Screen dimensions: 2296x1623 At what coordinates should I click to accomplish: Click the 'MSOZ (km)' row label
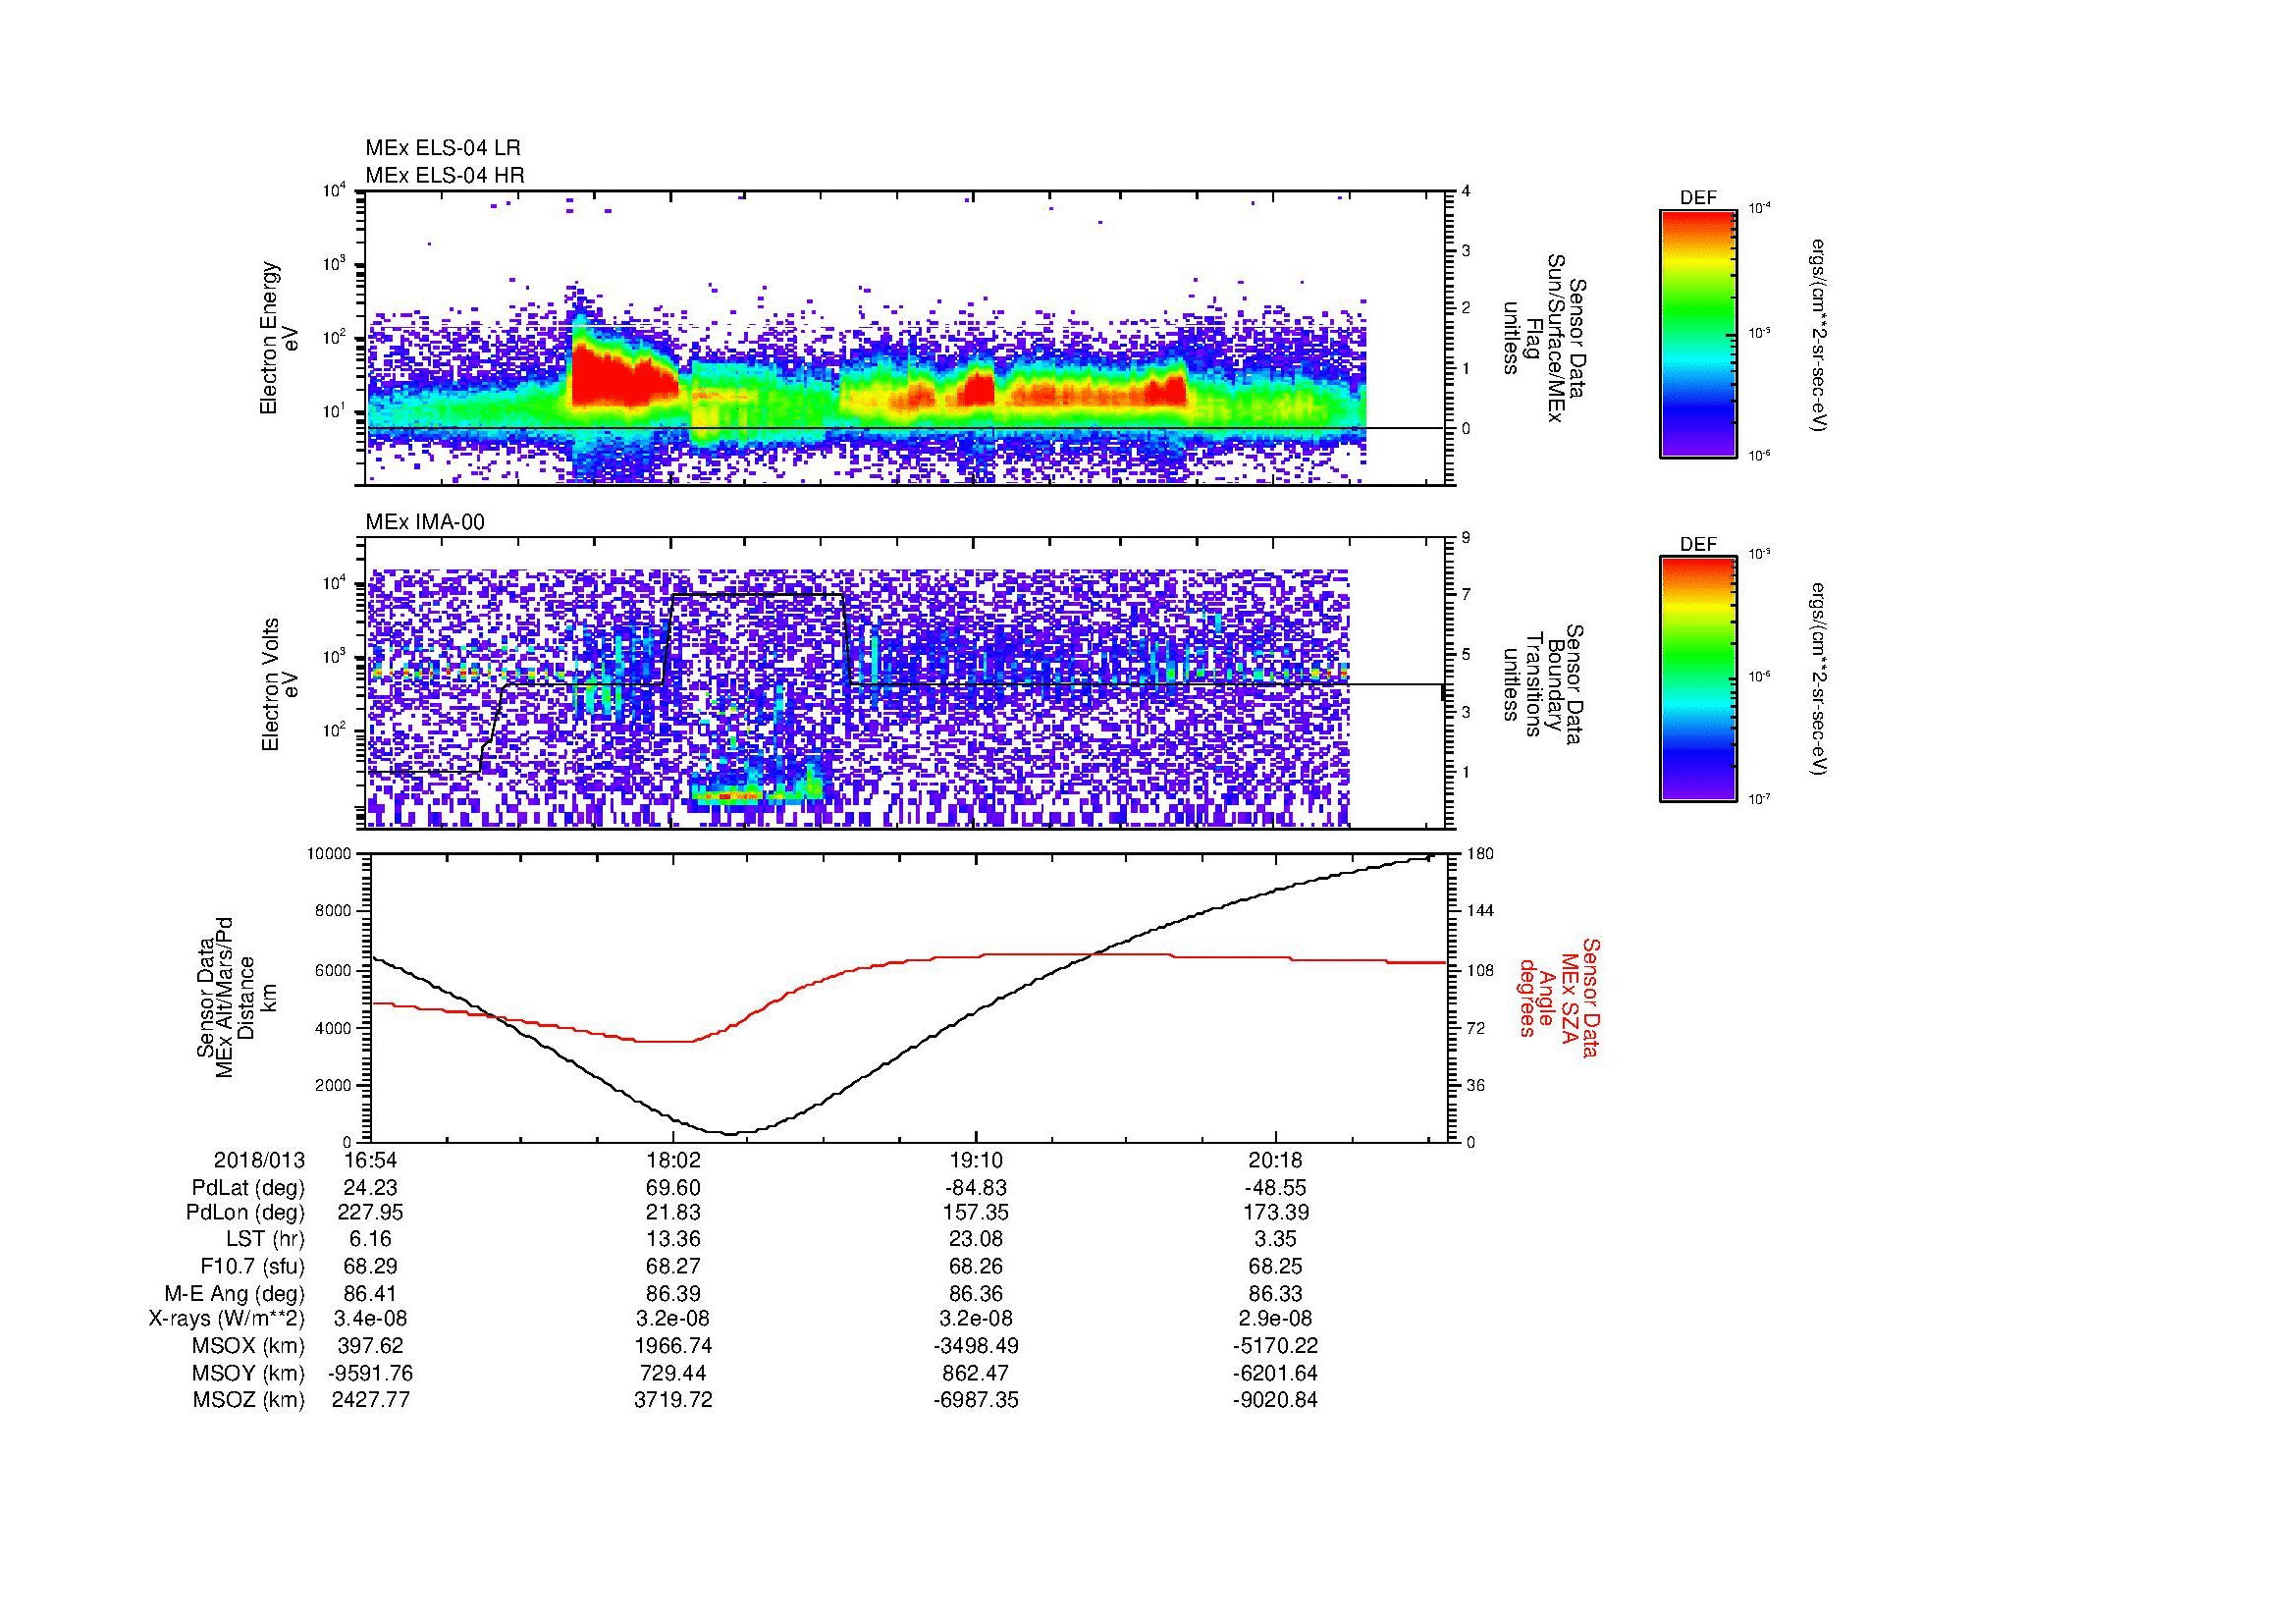tap(248, 1400)
